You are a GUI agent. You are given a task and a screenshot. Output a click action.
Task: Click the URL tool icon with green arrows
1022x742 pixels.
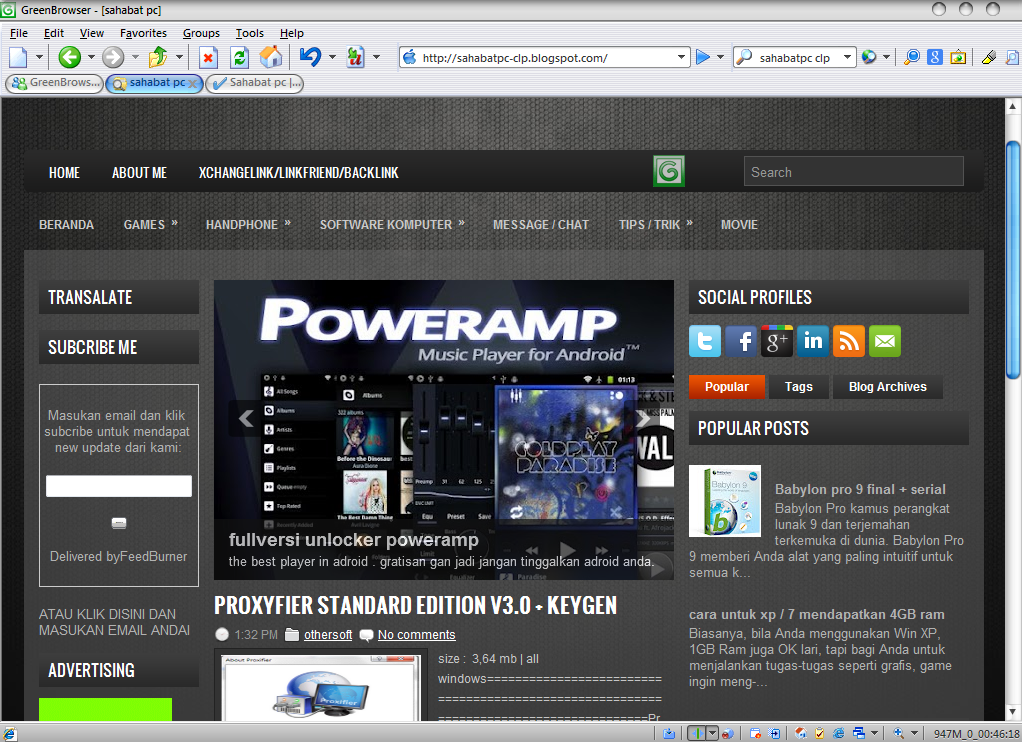355,57
